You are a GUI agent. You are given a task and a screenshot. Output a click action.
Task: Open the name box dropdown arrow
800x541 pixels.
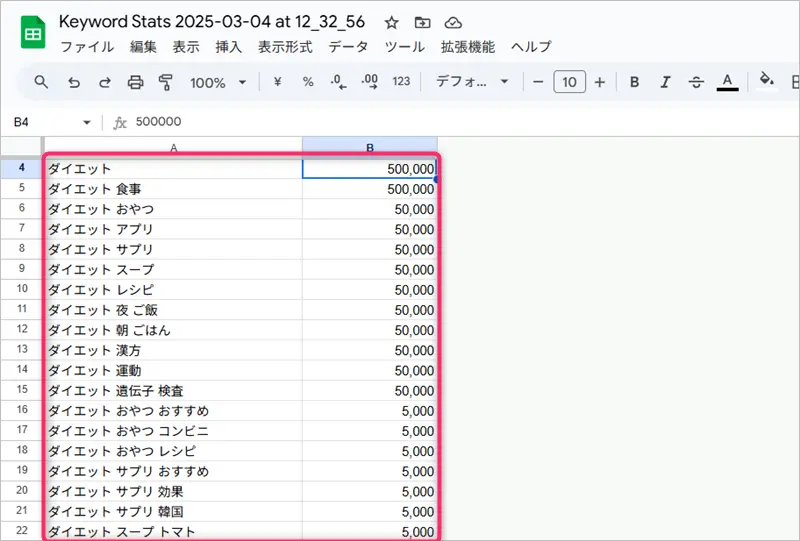(x=87, y=122)
